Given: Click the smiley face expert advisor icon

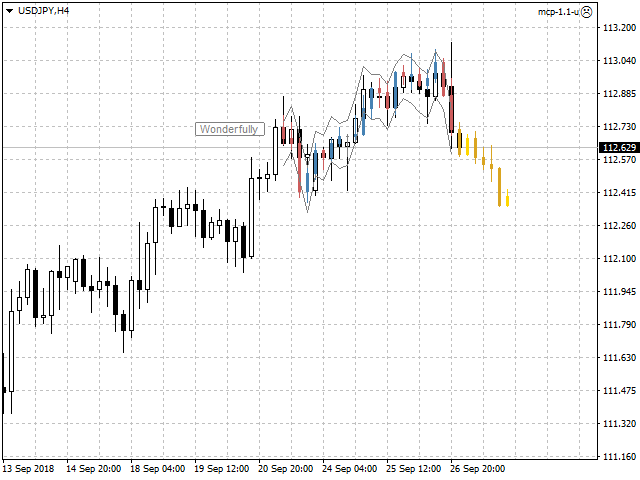Looking at the screenshot, I should coord(587,10).
